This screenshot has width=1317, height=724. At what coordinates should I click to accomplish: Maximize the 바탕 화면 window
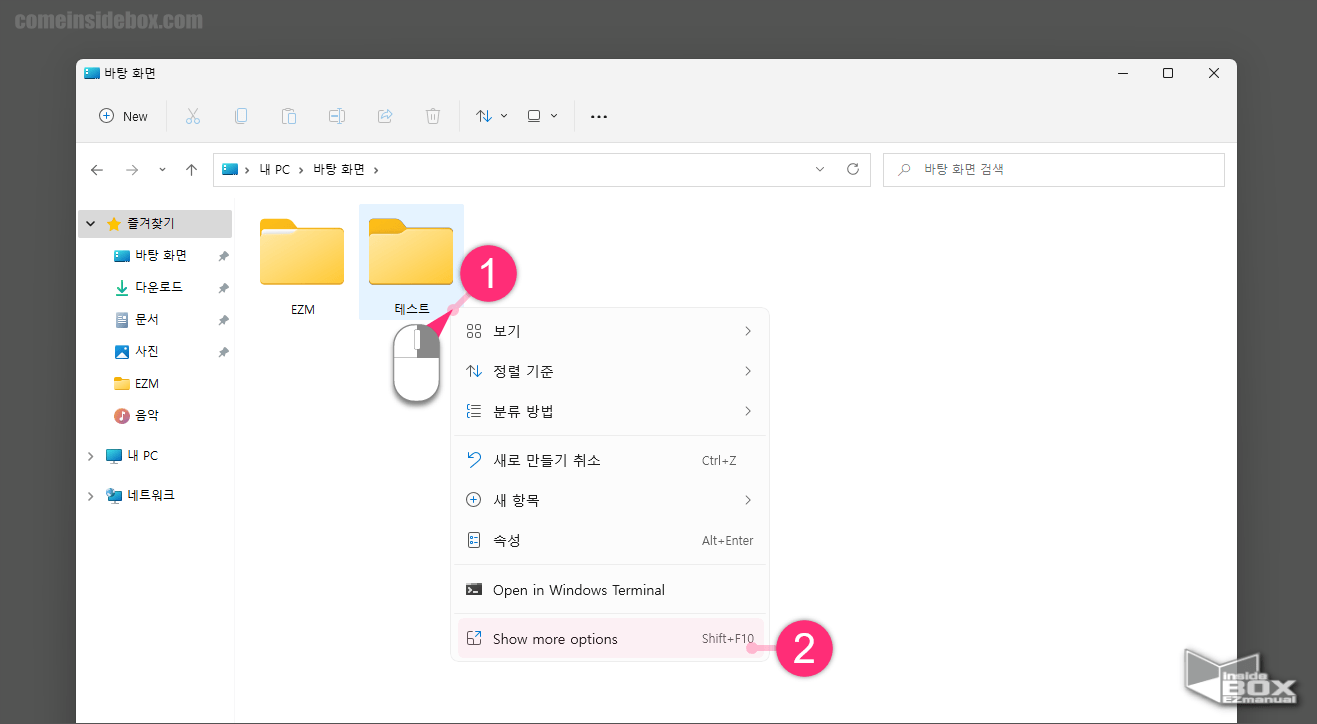(1168, 73)
